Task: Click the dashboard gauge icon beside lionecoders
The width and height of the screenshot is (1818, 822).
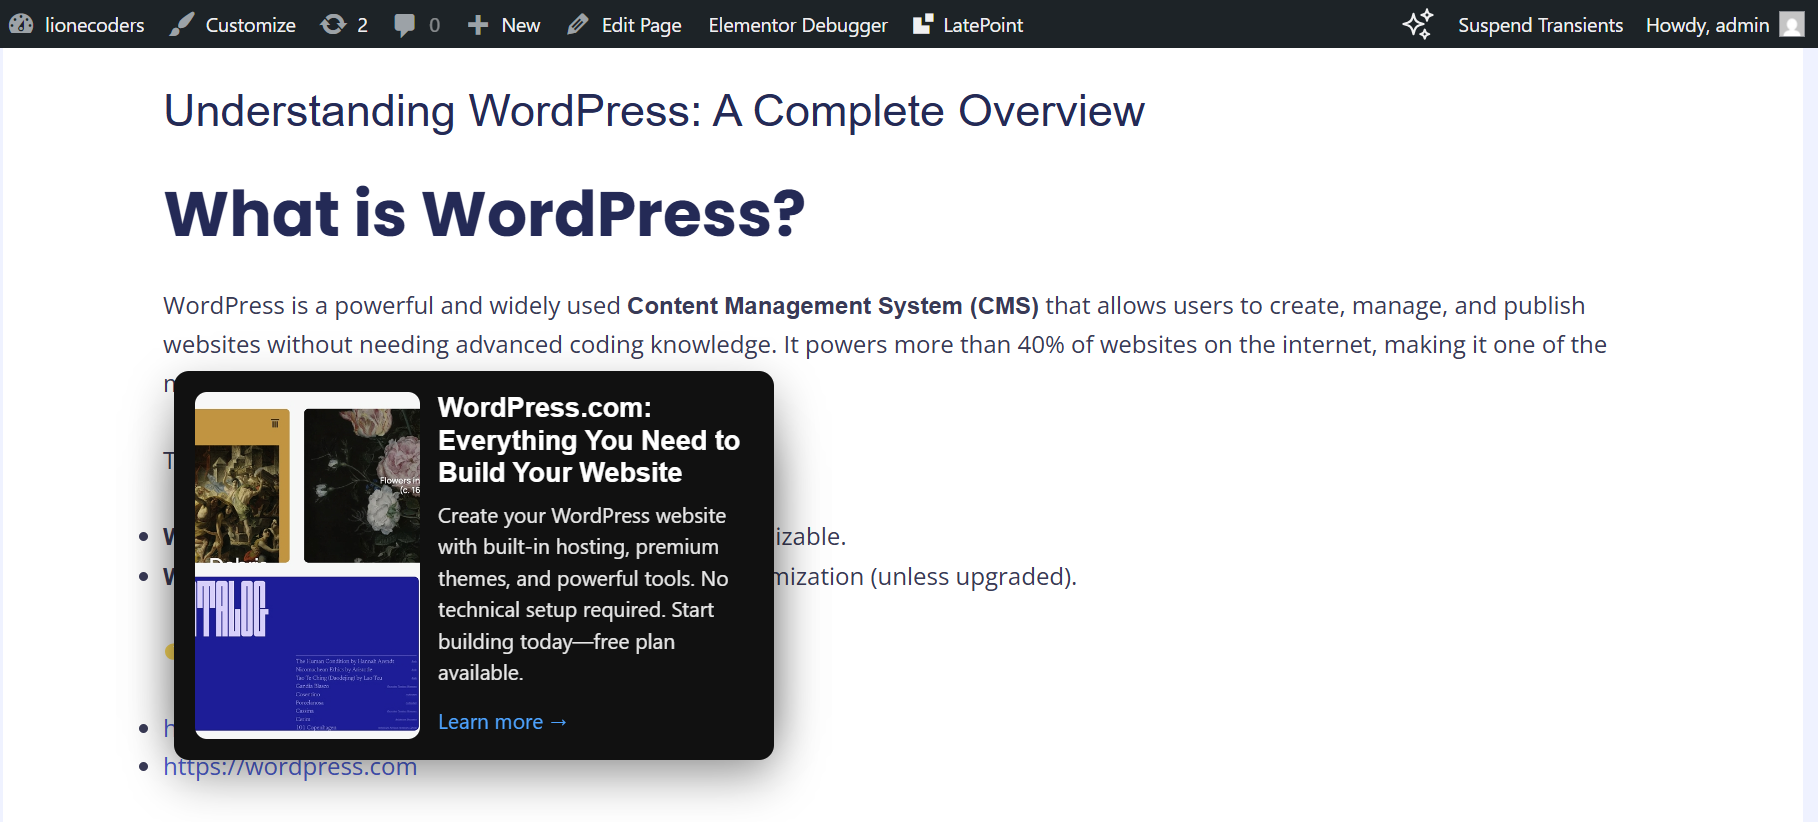Action: (21, 25)
